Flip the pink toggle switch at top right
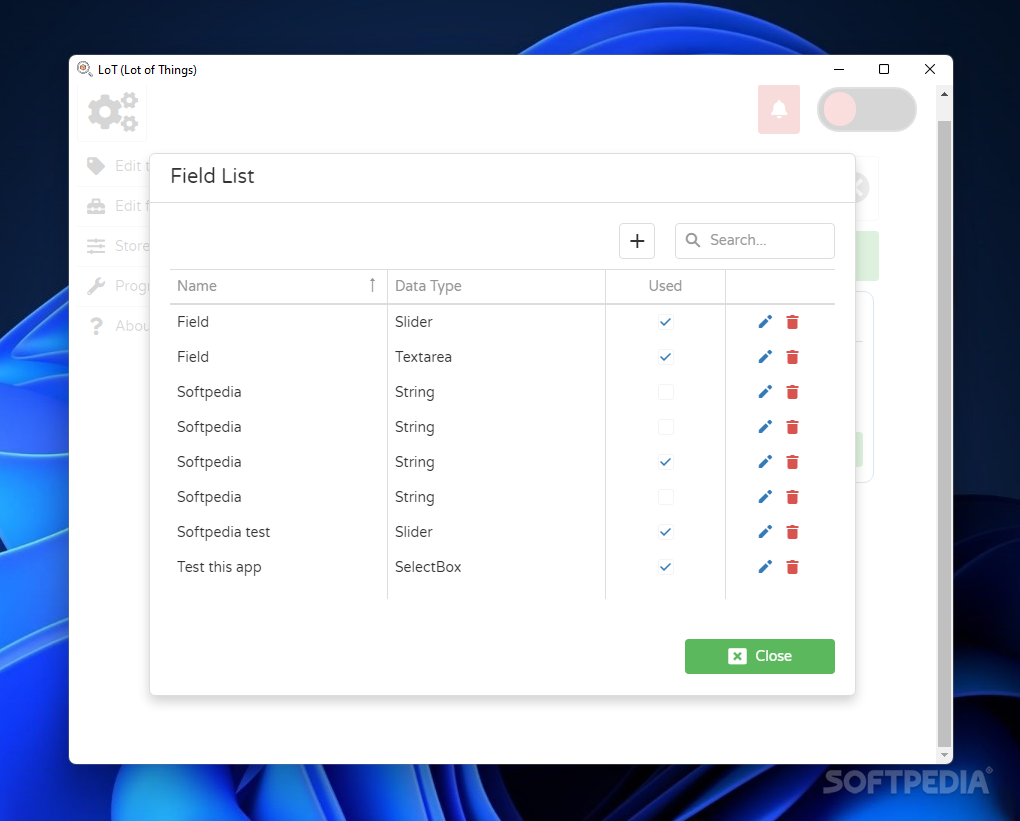The width and height of the screenshot is (1020, 821). pyautogui.click(x=866, y=109)
